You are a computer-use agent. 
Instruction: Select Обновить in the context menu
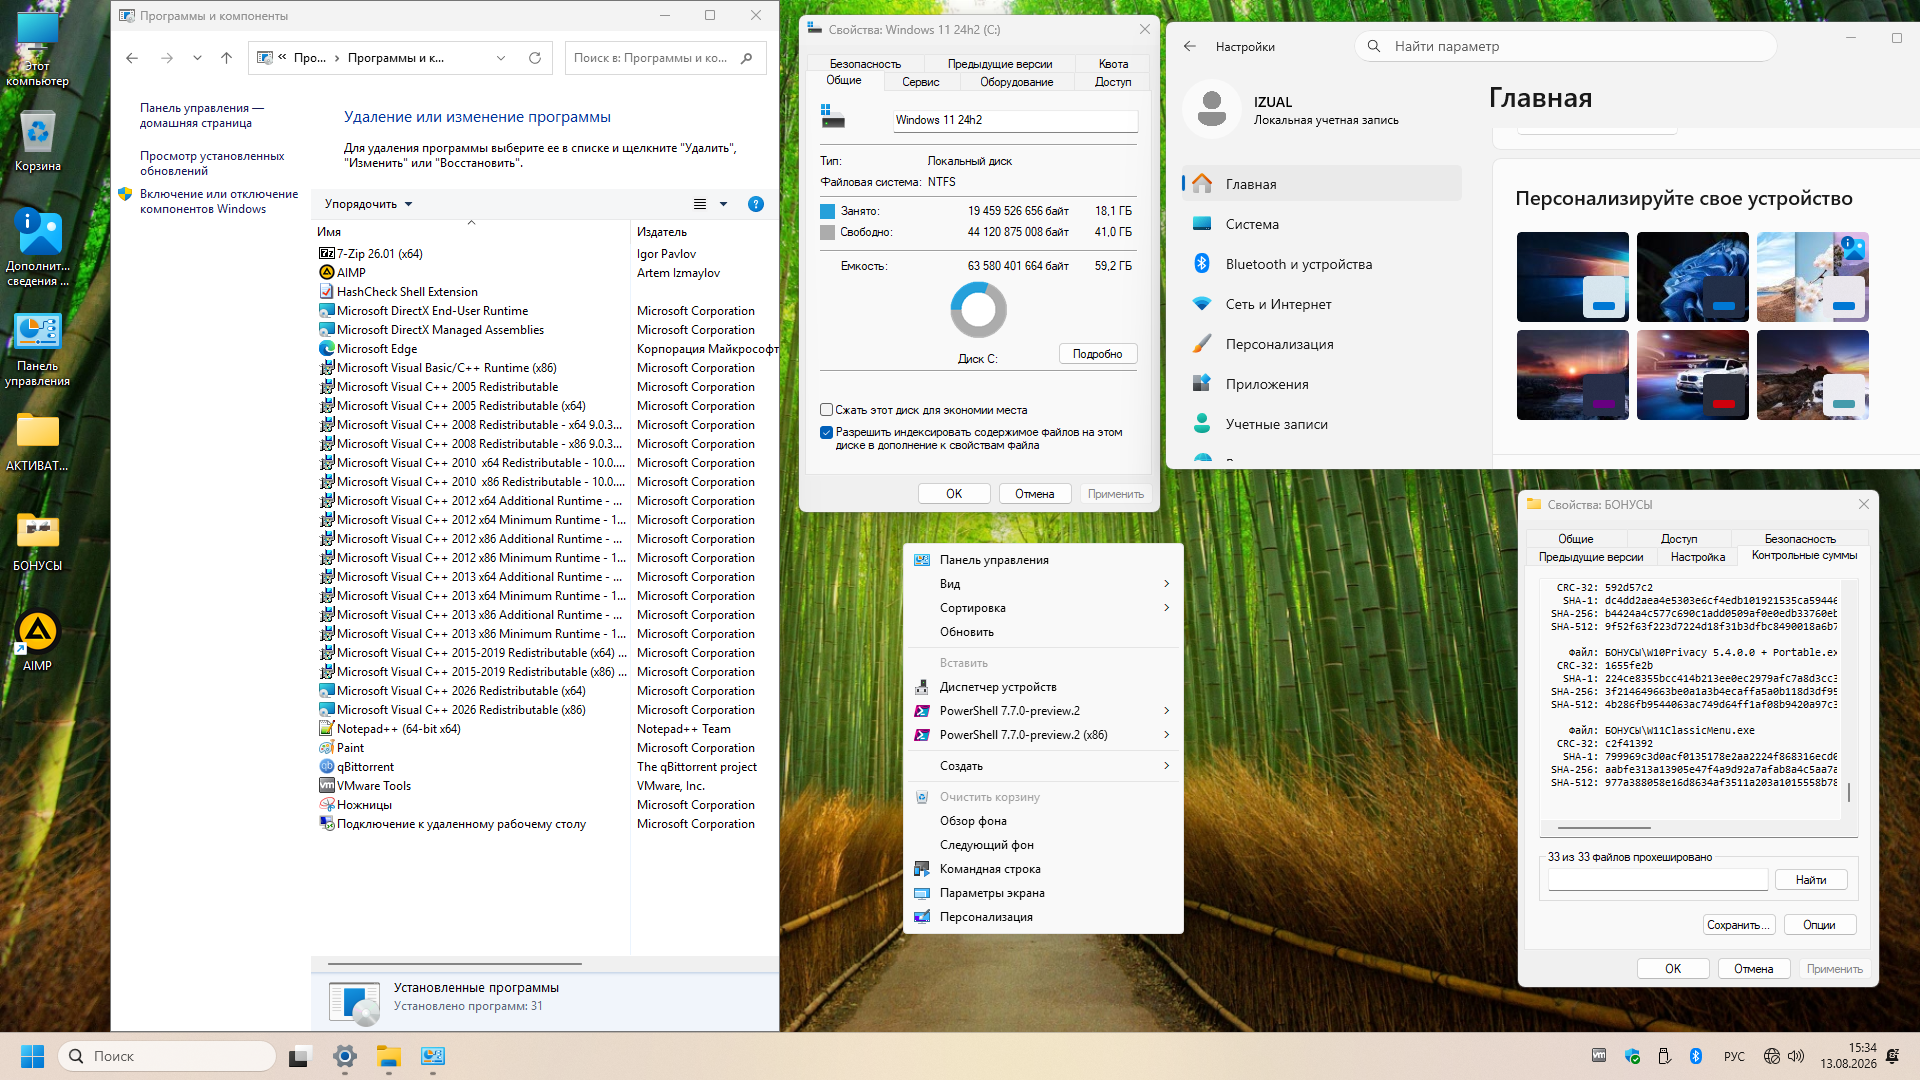point(1043,632)
